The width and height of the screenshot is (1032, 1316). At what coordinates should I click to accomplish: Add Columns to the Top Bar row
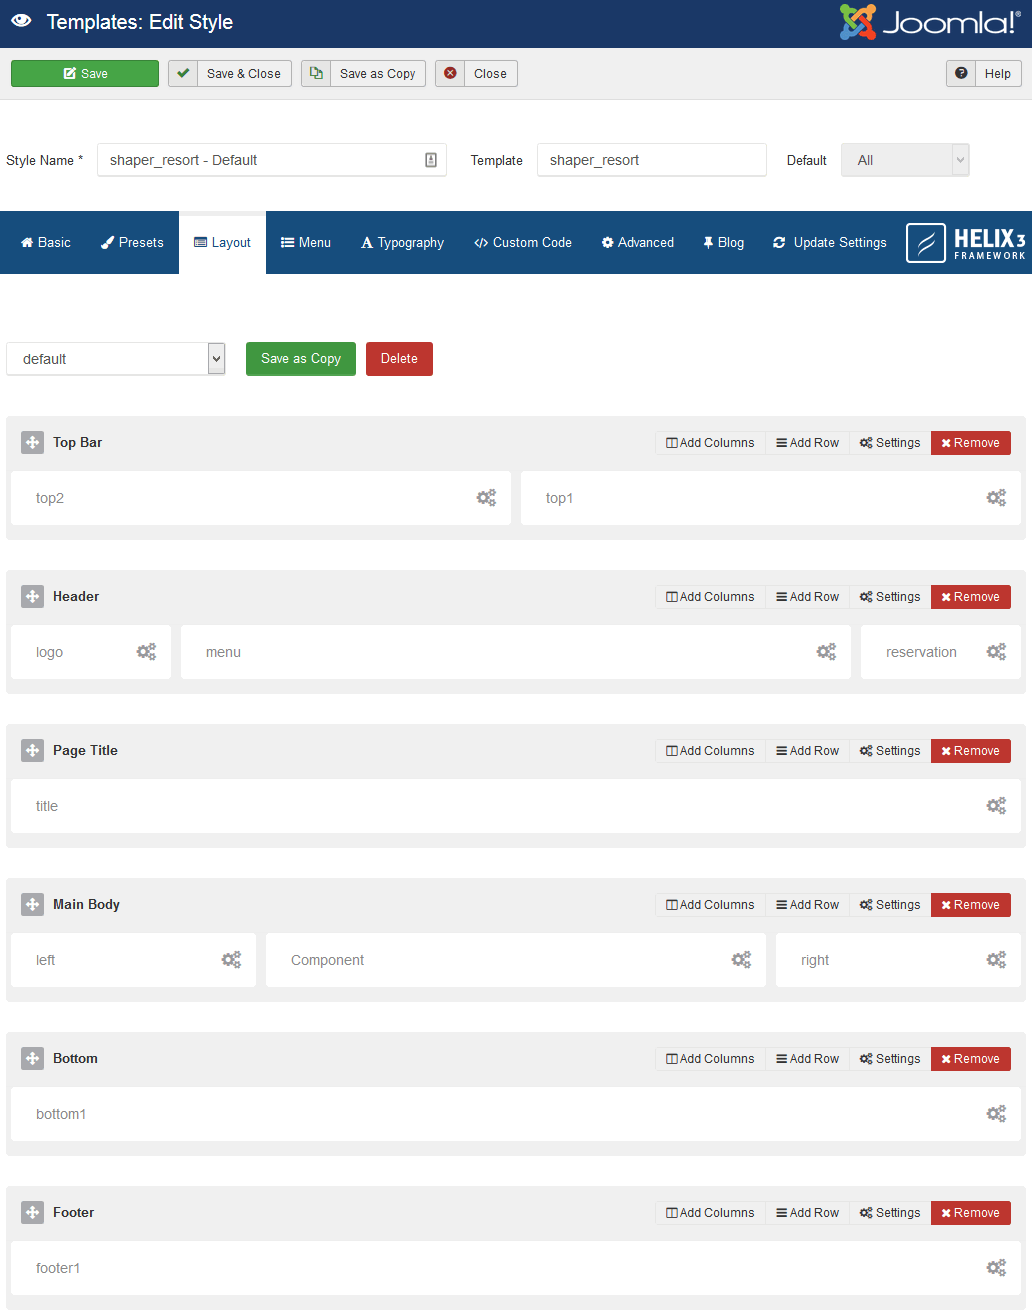710,443
